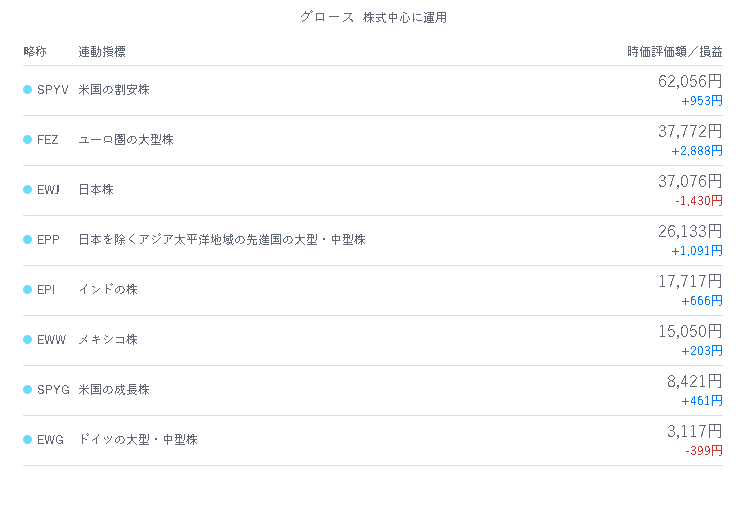Viewport: 738px width, 506px height.
Task: Select the blue dot next to EWJ
Action: [x=27, y=189]
